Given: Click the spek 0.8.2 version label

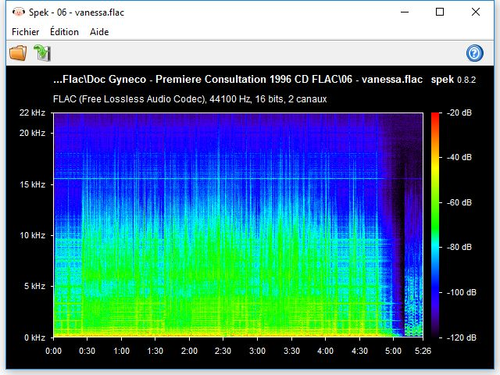Looking at the screenshot, I should point(453,80).
